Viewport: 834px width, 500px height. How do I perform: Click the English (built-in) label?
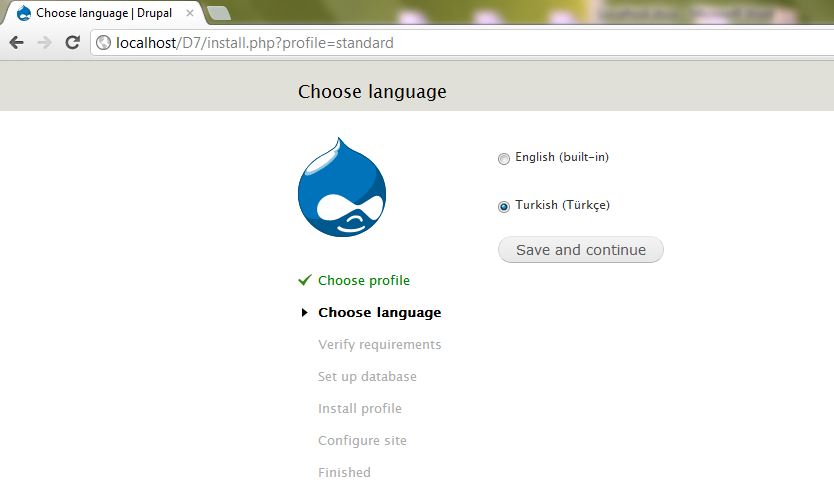click(x=562, y=157)
